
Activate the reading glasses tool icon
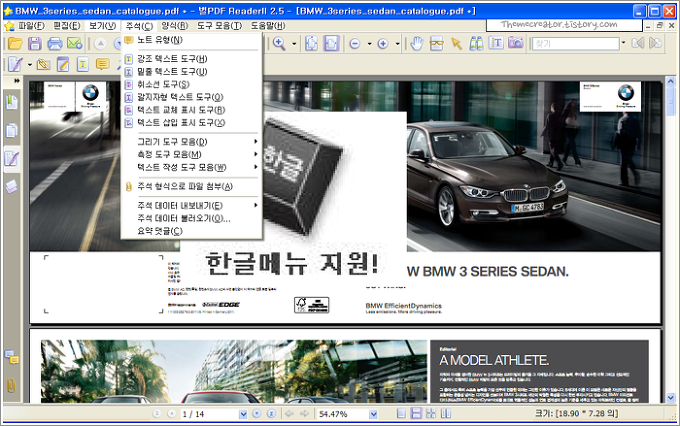436,43
